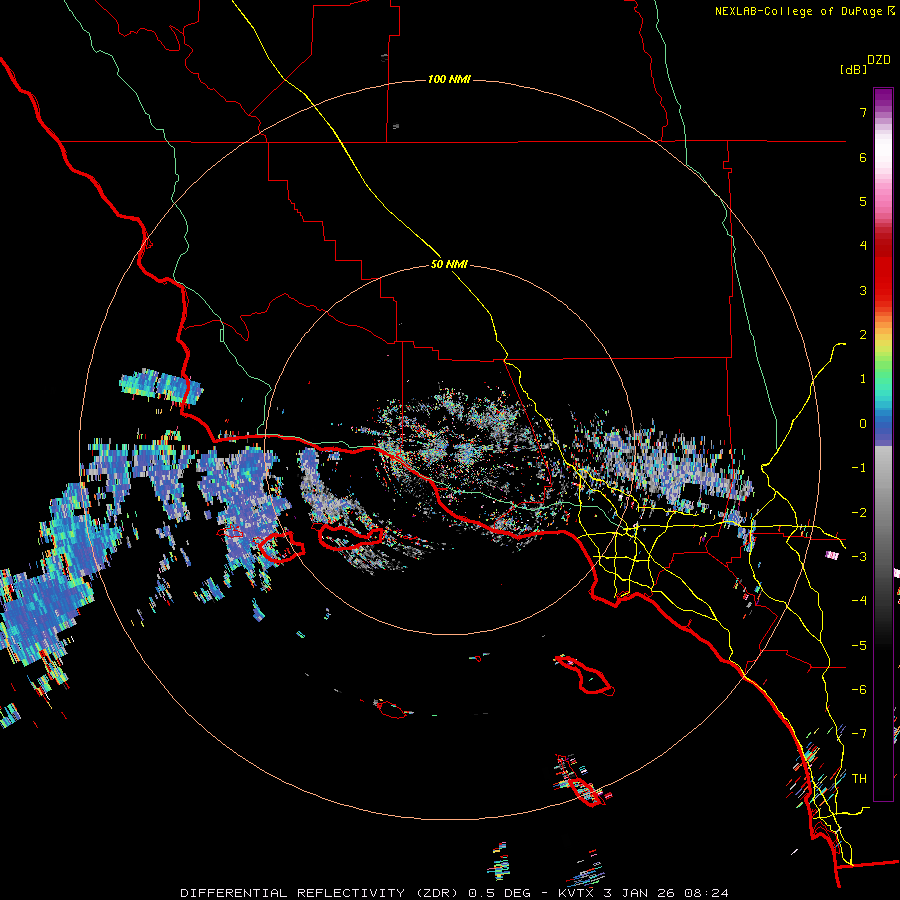Click the green band of the color bar
The height and width of the screenshot is (900, 900).
click(883, 367)
